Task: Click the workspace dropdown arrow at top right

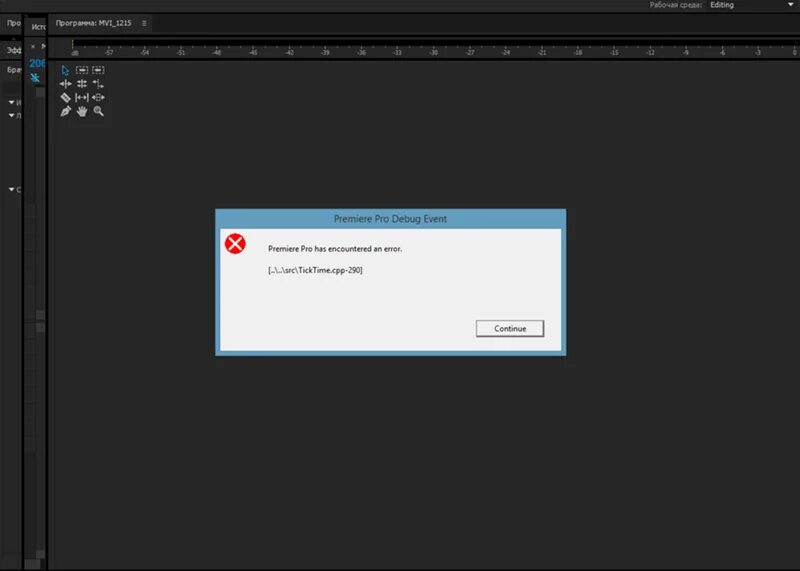Action: coord(791,5)
